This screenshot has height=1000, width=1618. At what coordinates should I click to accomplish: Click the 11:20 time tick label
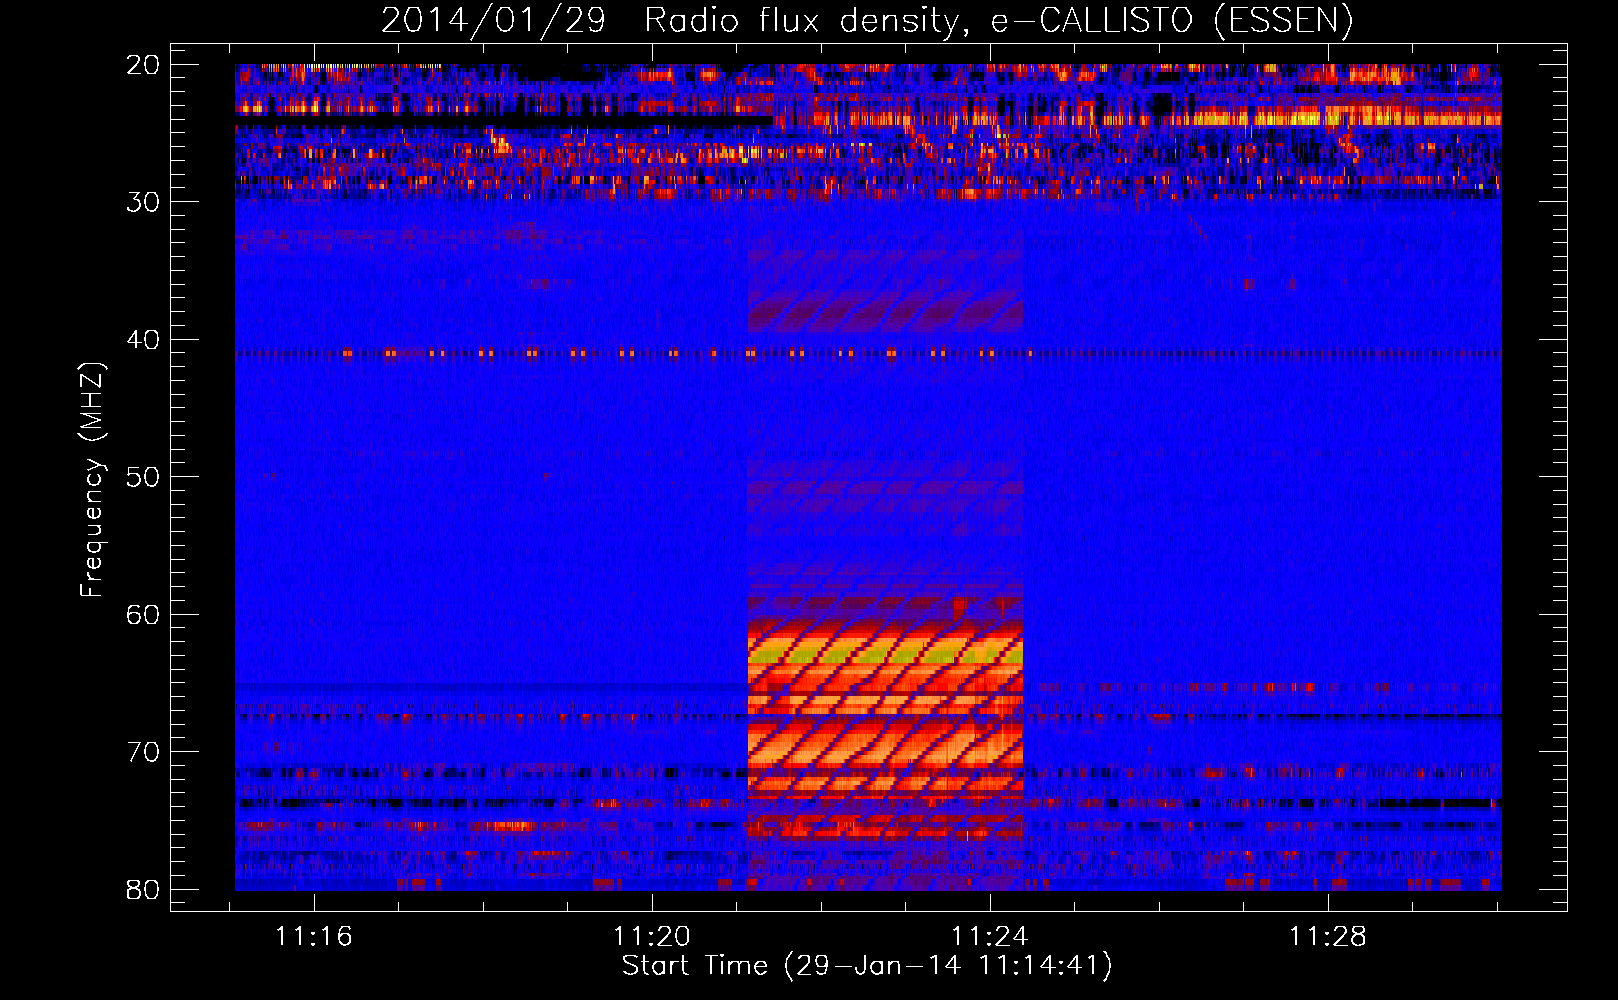click(652, 937)
